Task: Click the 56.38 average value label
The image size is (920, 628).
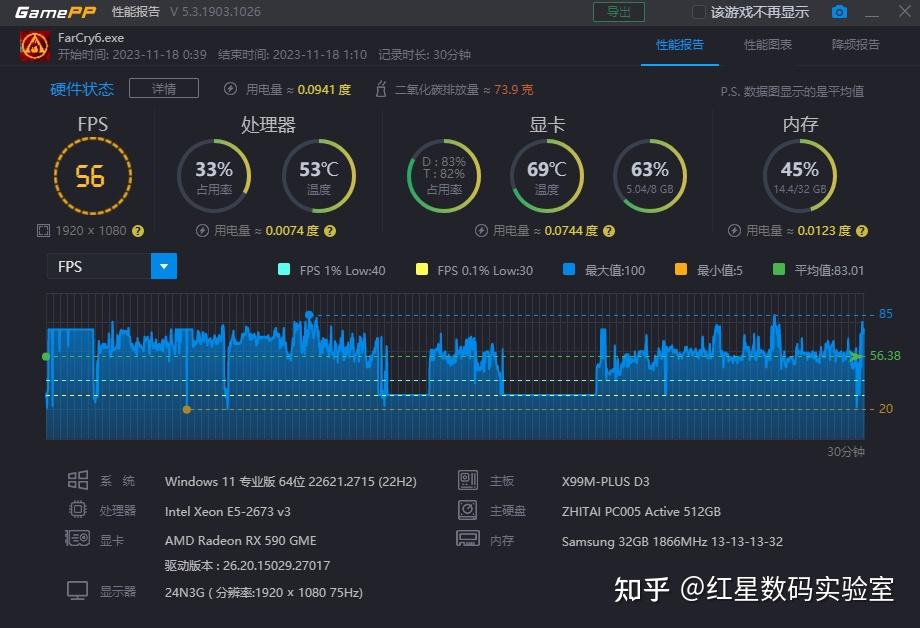Action: click(x=885, y=356)
